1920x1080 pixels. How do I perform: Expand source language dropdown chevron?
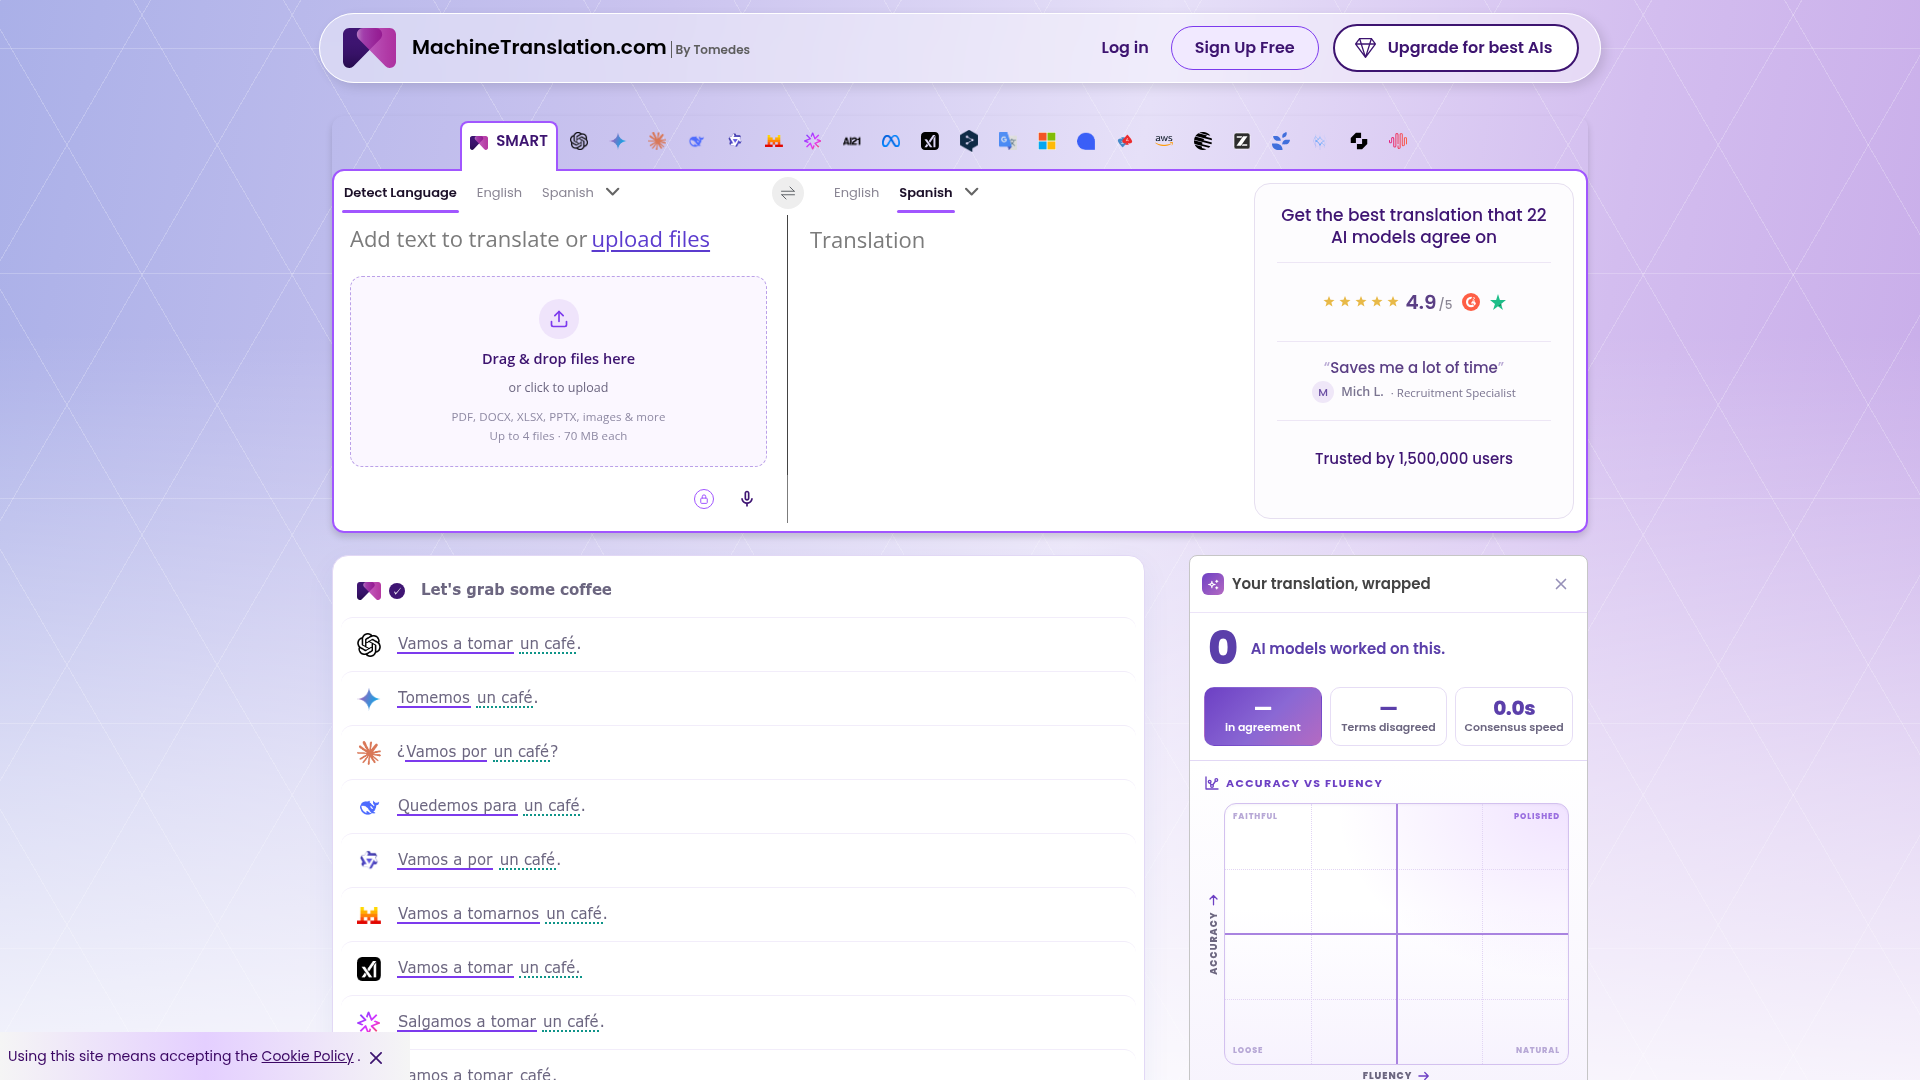point(613,192)
